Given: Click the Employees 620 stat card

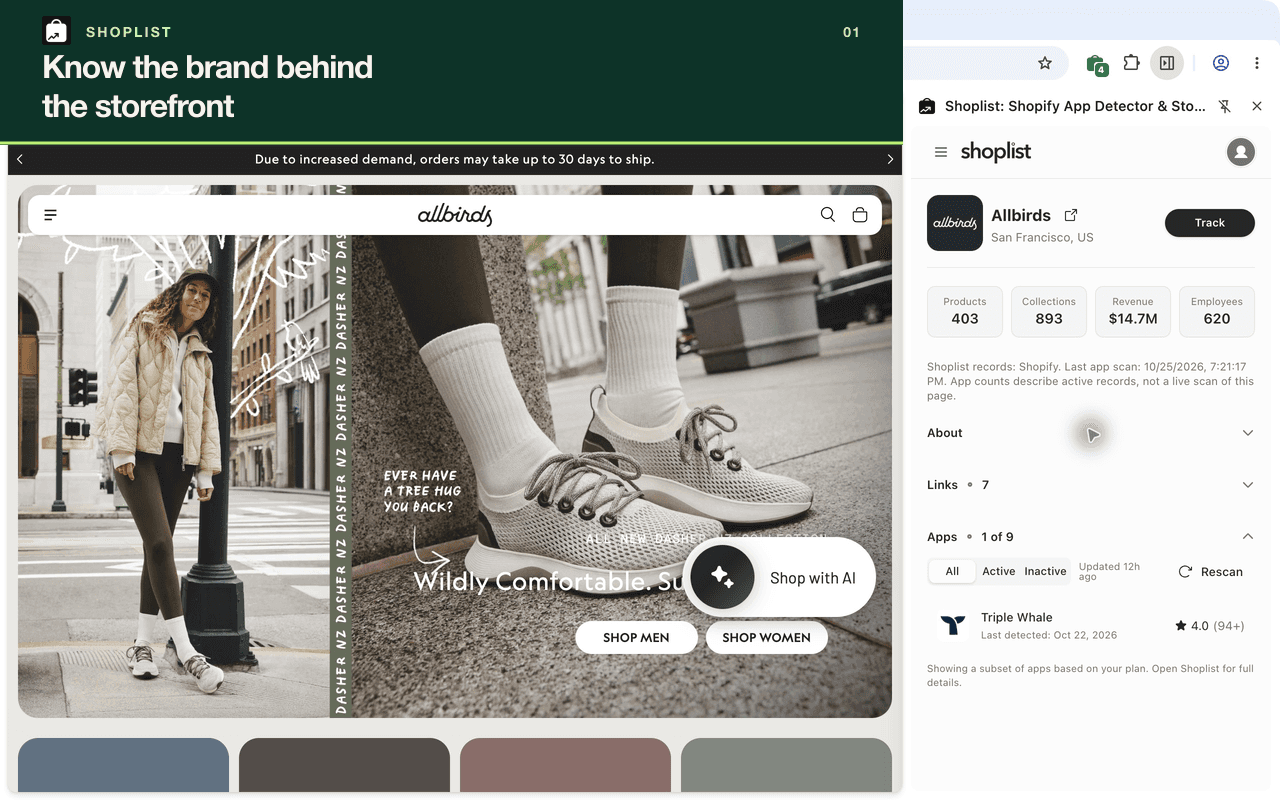Looking at the screenshot, I should [1217, 311].
